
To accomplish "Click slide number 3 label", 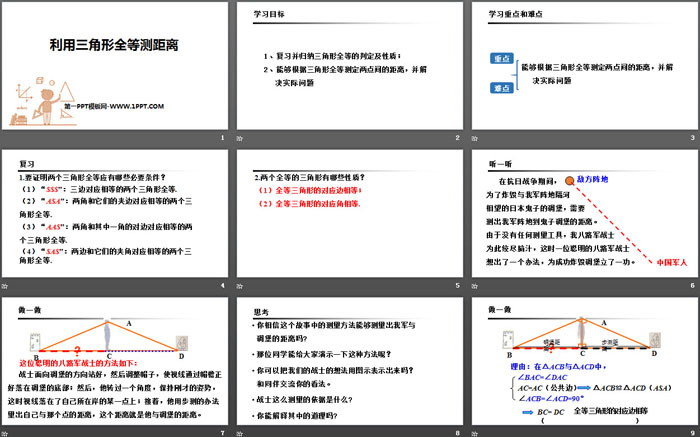I will tap(692, 138).
